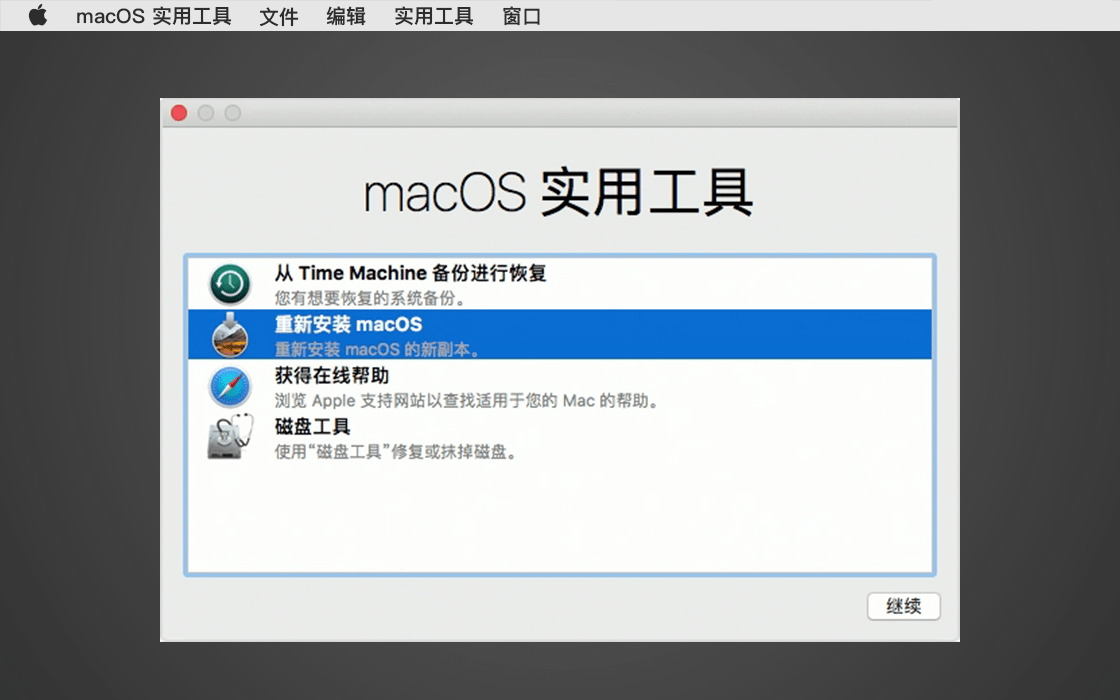
Task: Click the reinstall macOS globe icon
Action: click(230, 335)
